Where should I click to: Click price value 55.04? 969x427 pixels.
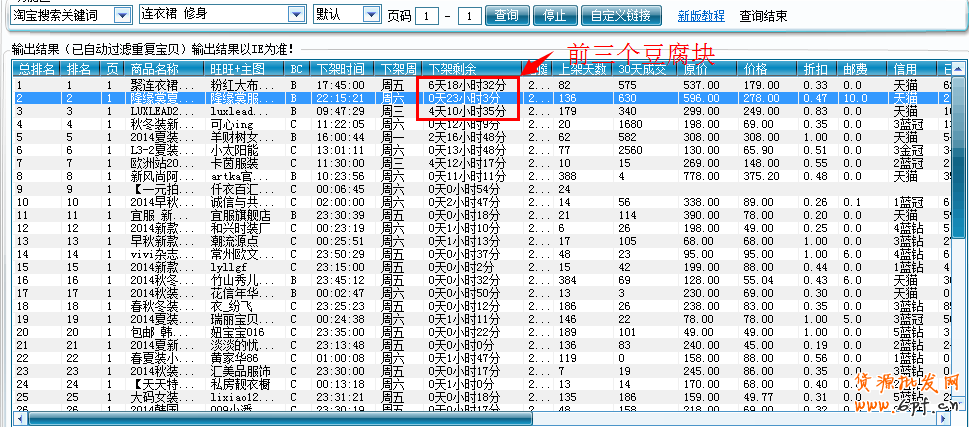(x=758, y=280)
